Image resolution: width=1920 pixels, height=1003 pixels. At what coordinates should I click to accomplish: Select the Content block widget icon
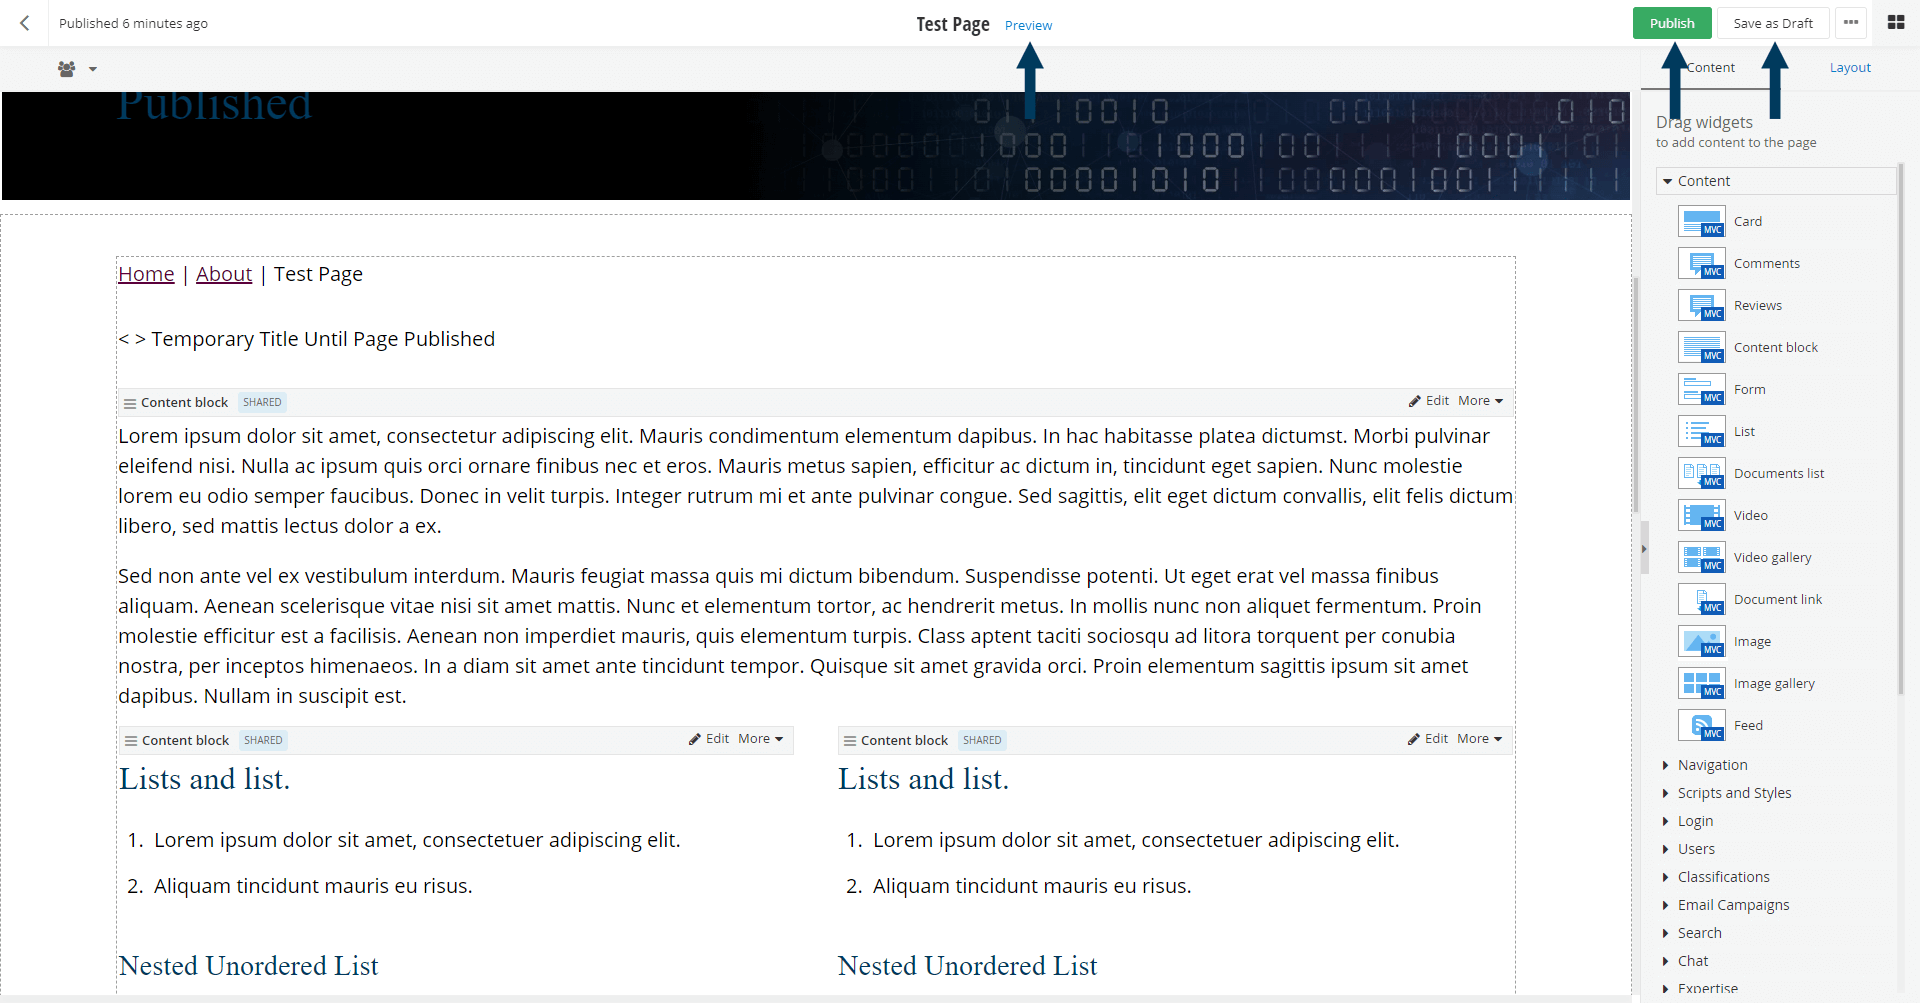[x=1701, y=347]
